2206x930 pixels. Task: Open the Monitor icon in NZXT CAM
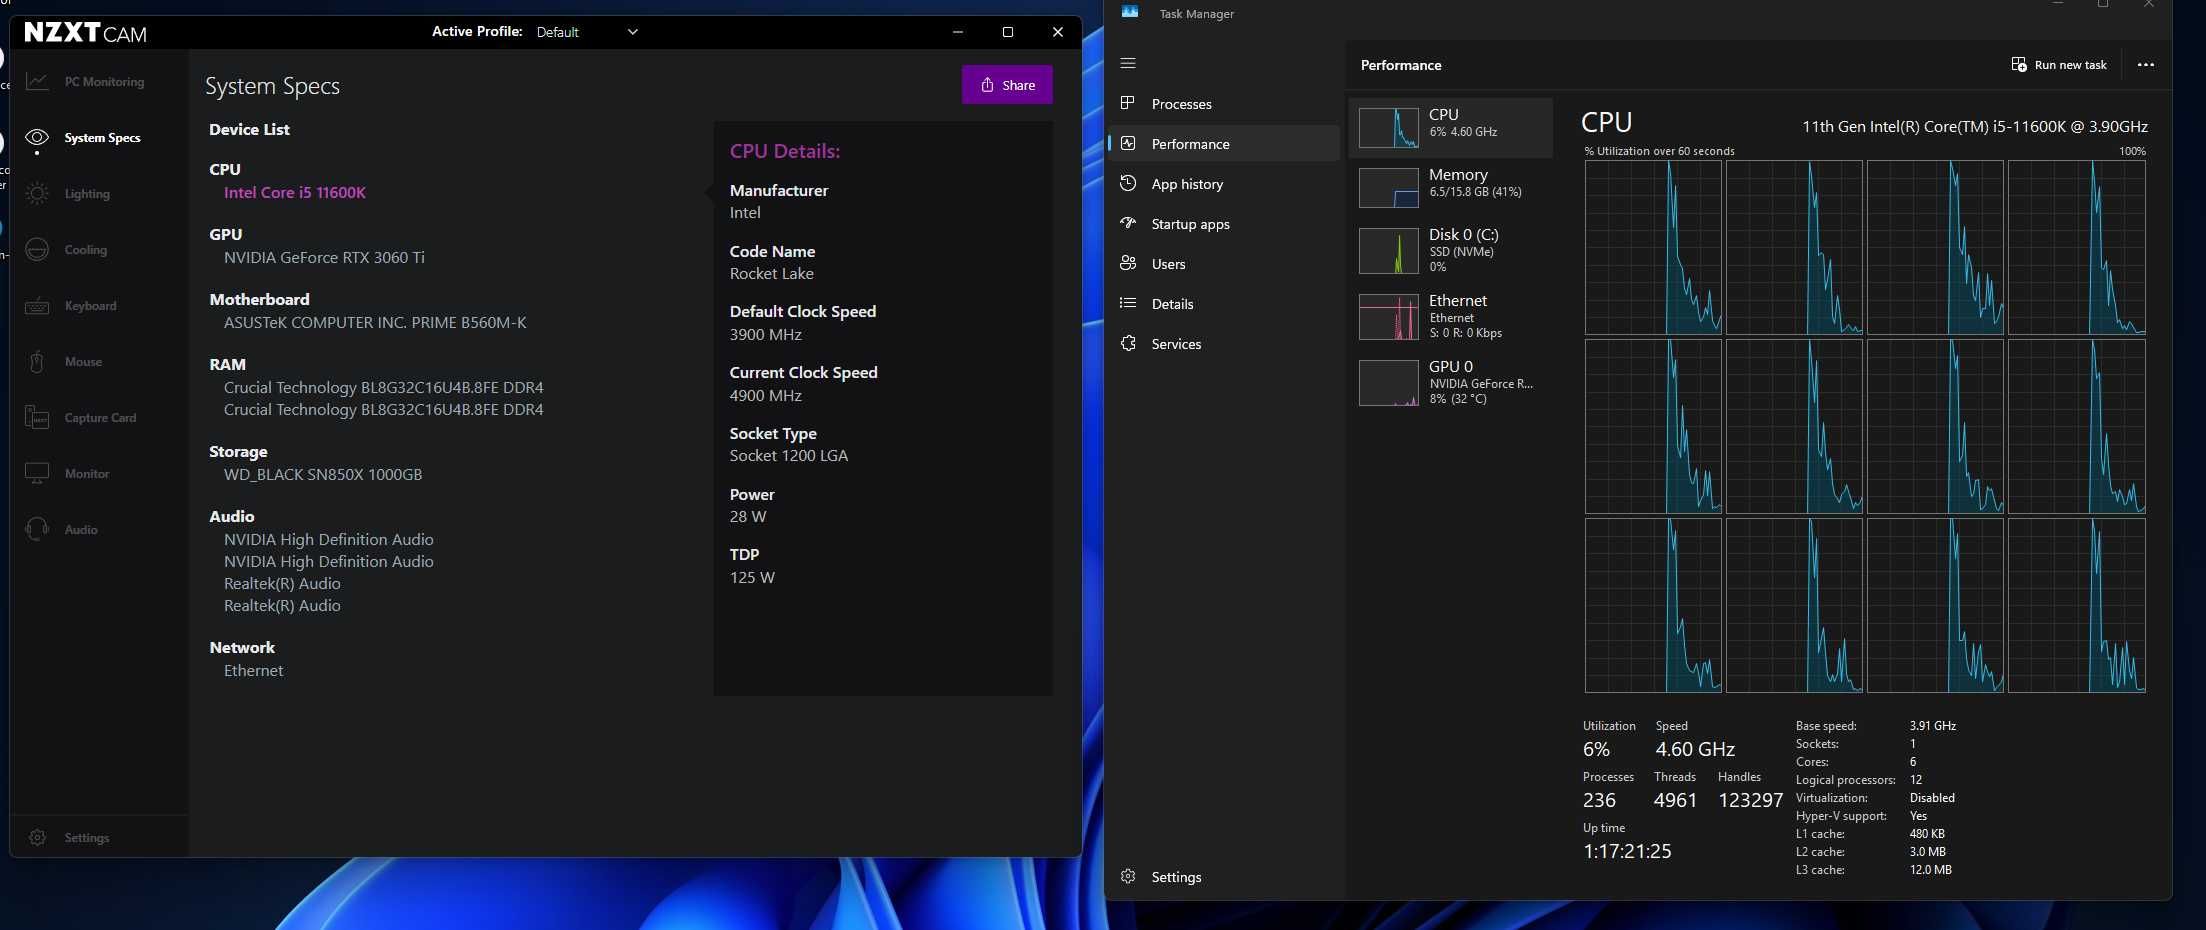(37, 473)
